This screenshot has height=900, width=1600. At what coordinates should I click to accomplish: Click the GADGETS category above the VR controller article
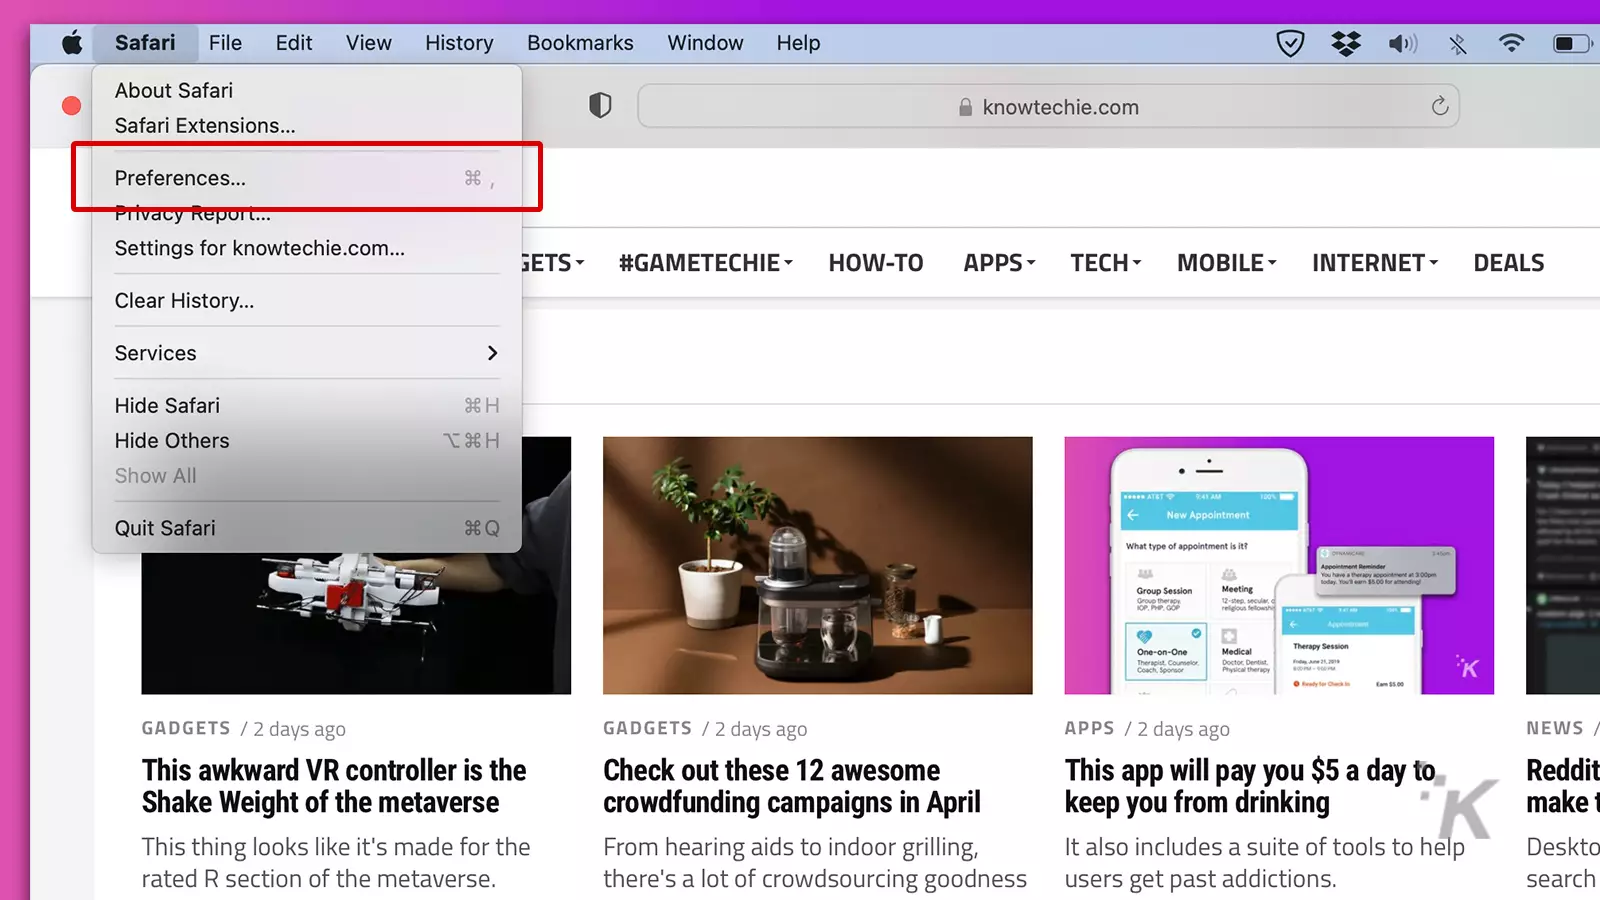click(186, 728)
